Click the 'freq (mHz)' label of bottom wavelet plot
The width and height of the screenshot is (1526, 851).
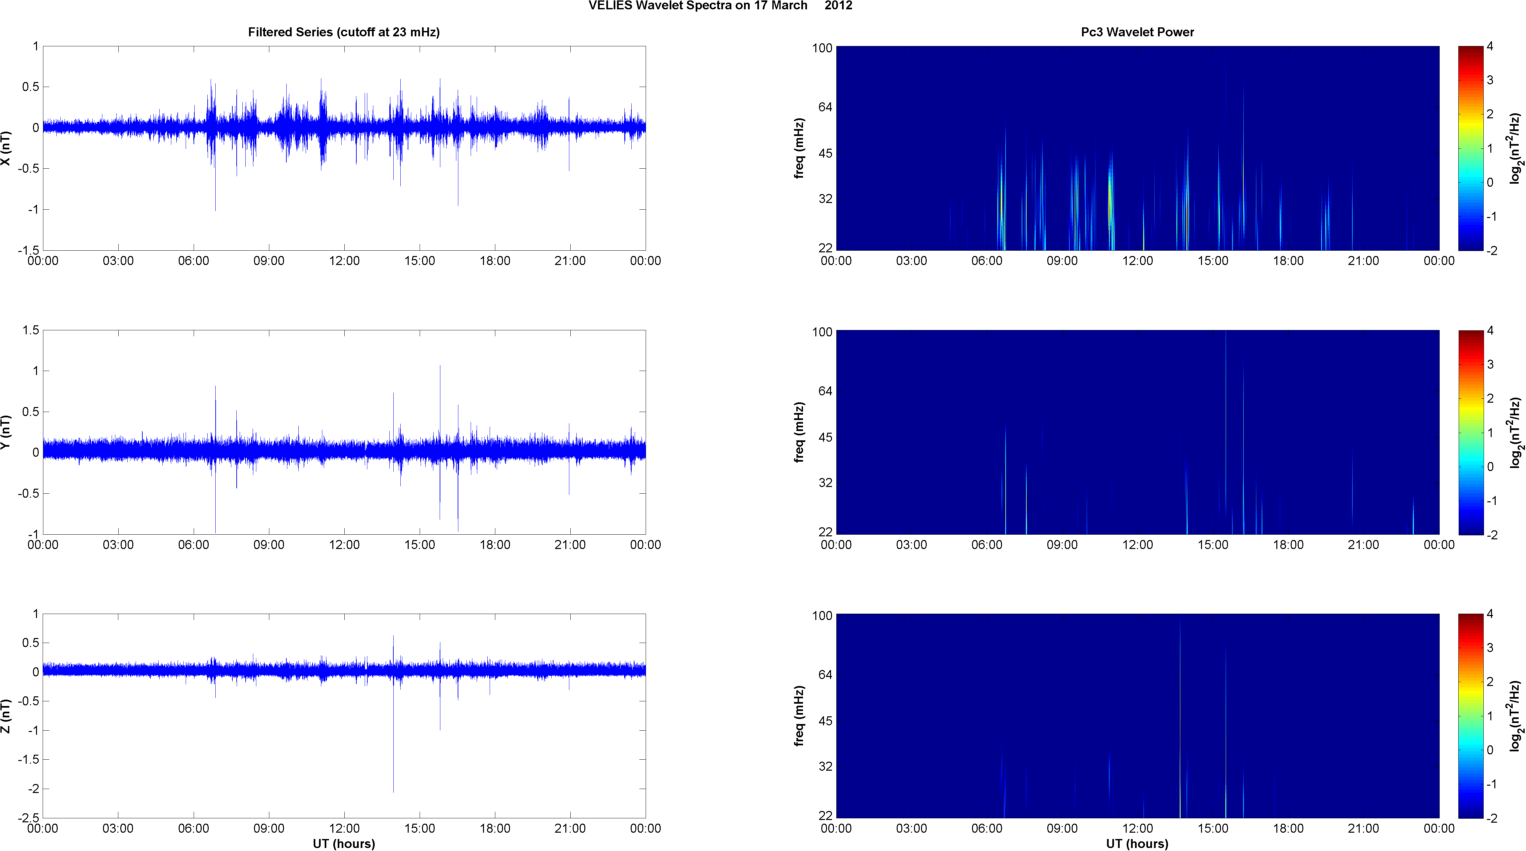coord(800,716)
